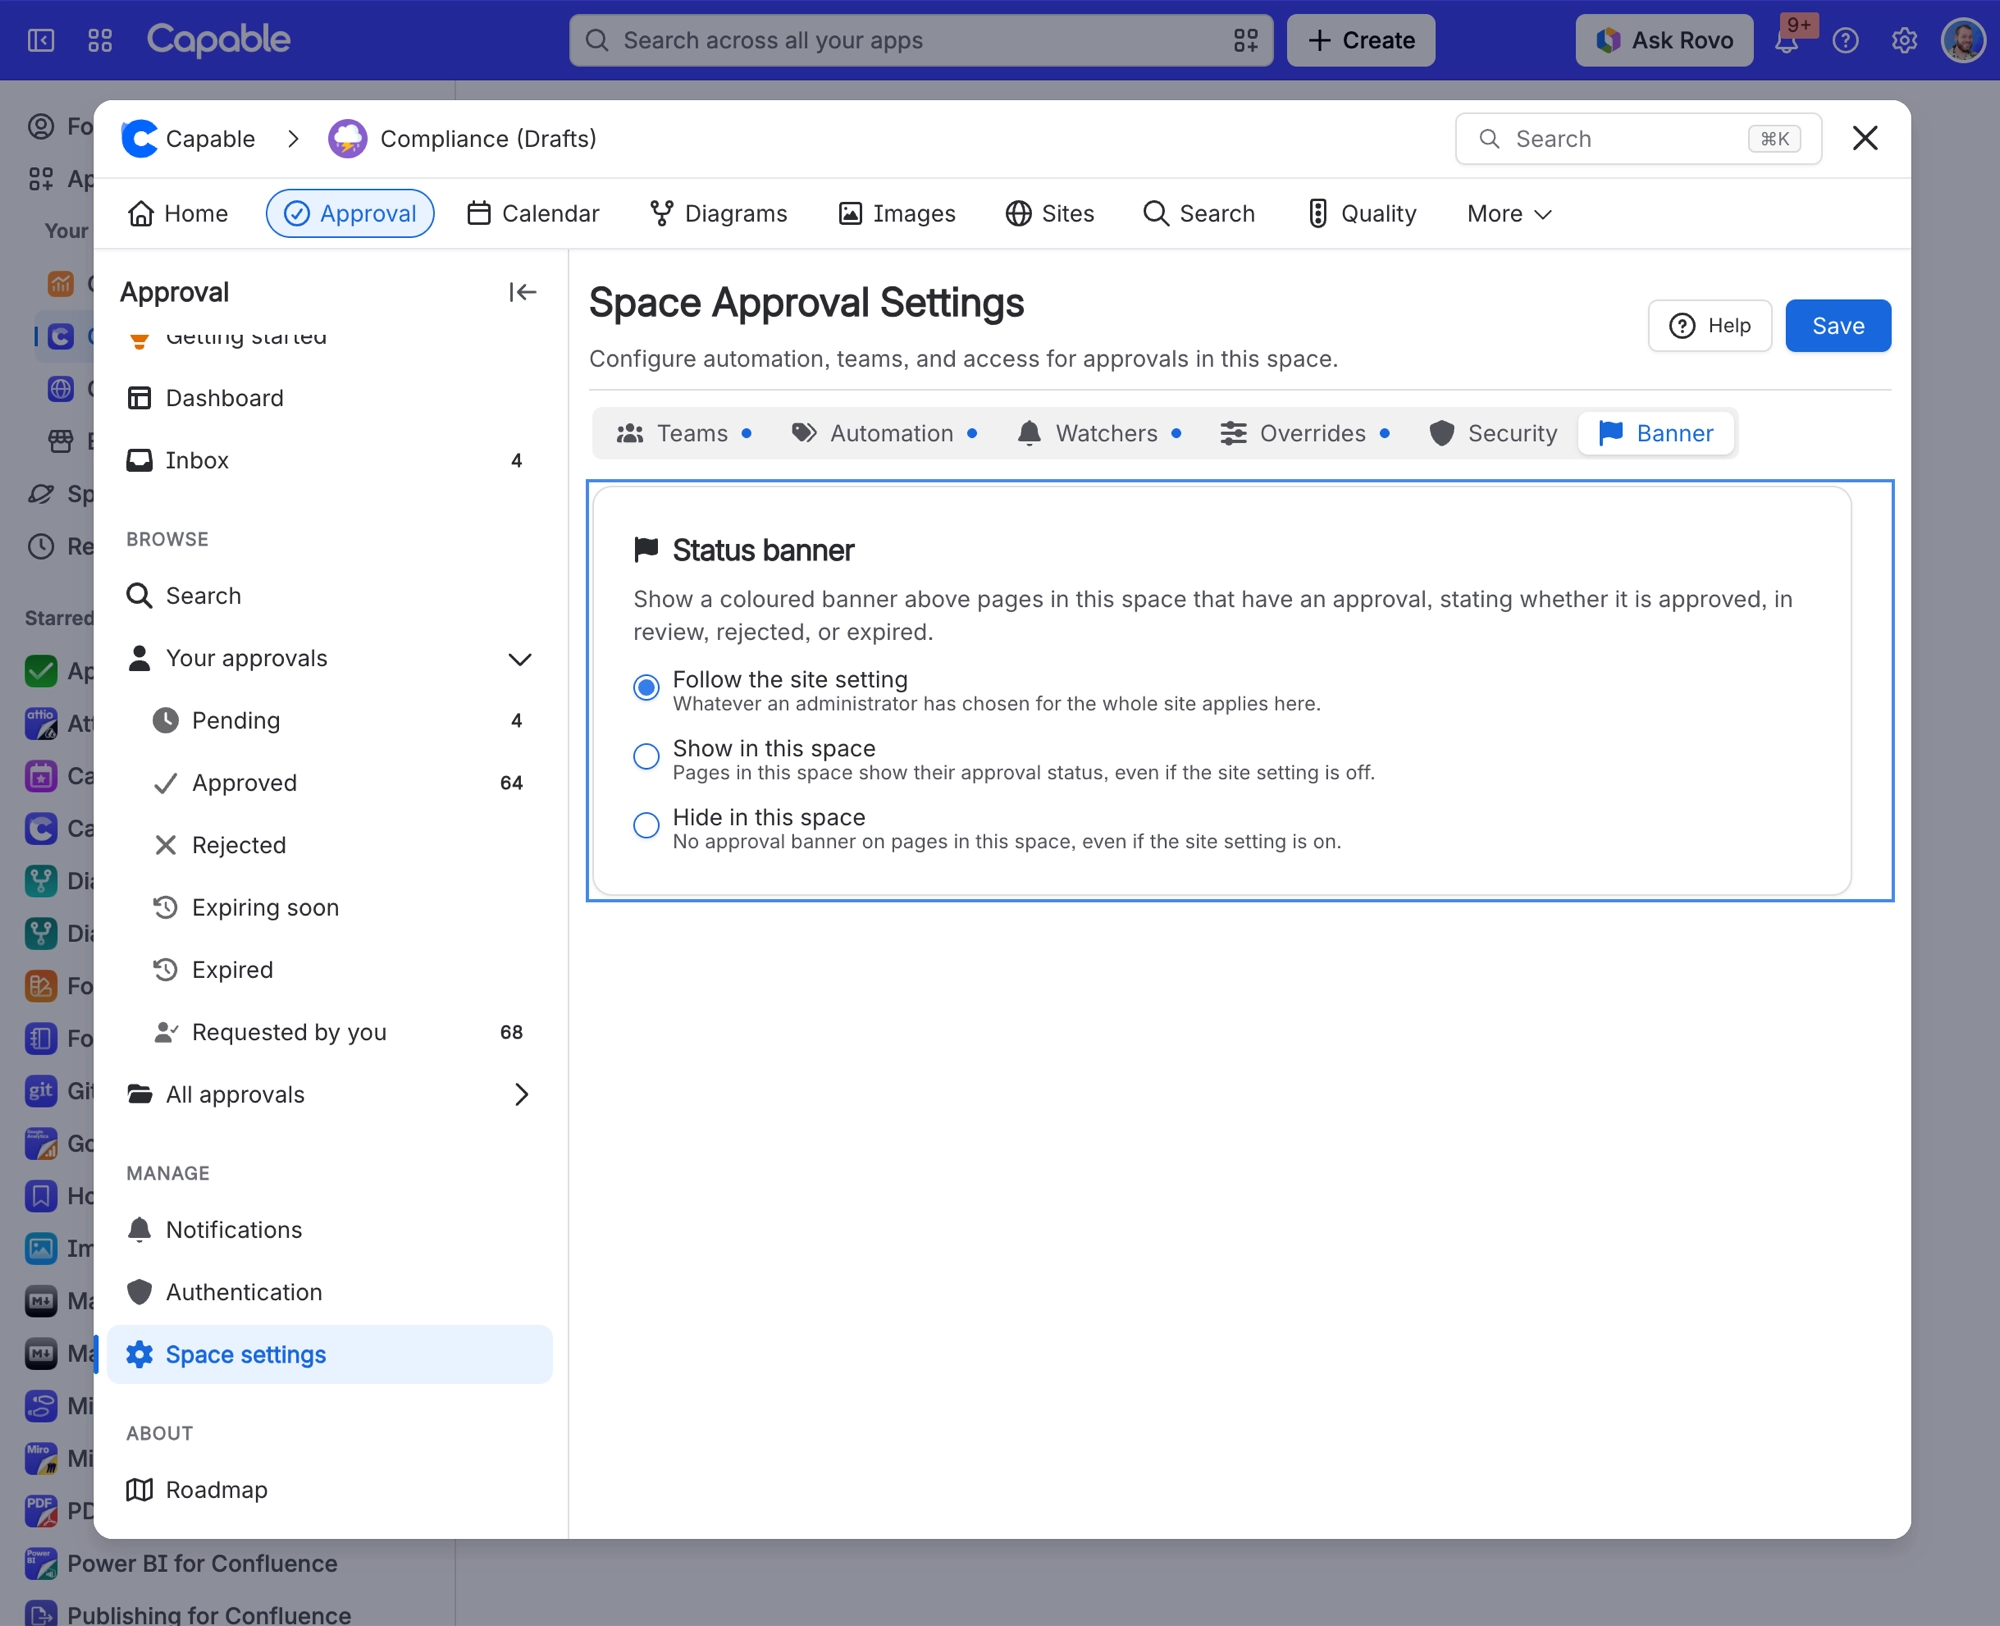This screenshot has width=2000, height=1626.
Task: Switch to the Automation tab
Action: coord(883,434)
